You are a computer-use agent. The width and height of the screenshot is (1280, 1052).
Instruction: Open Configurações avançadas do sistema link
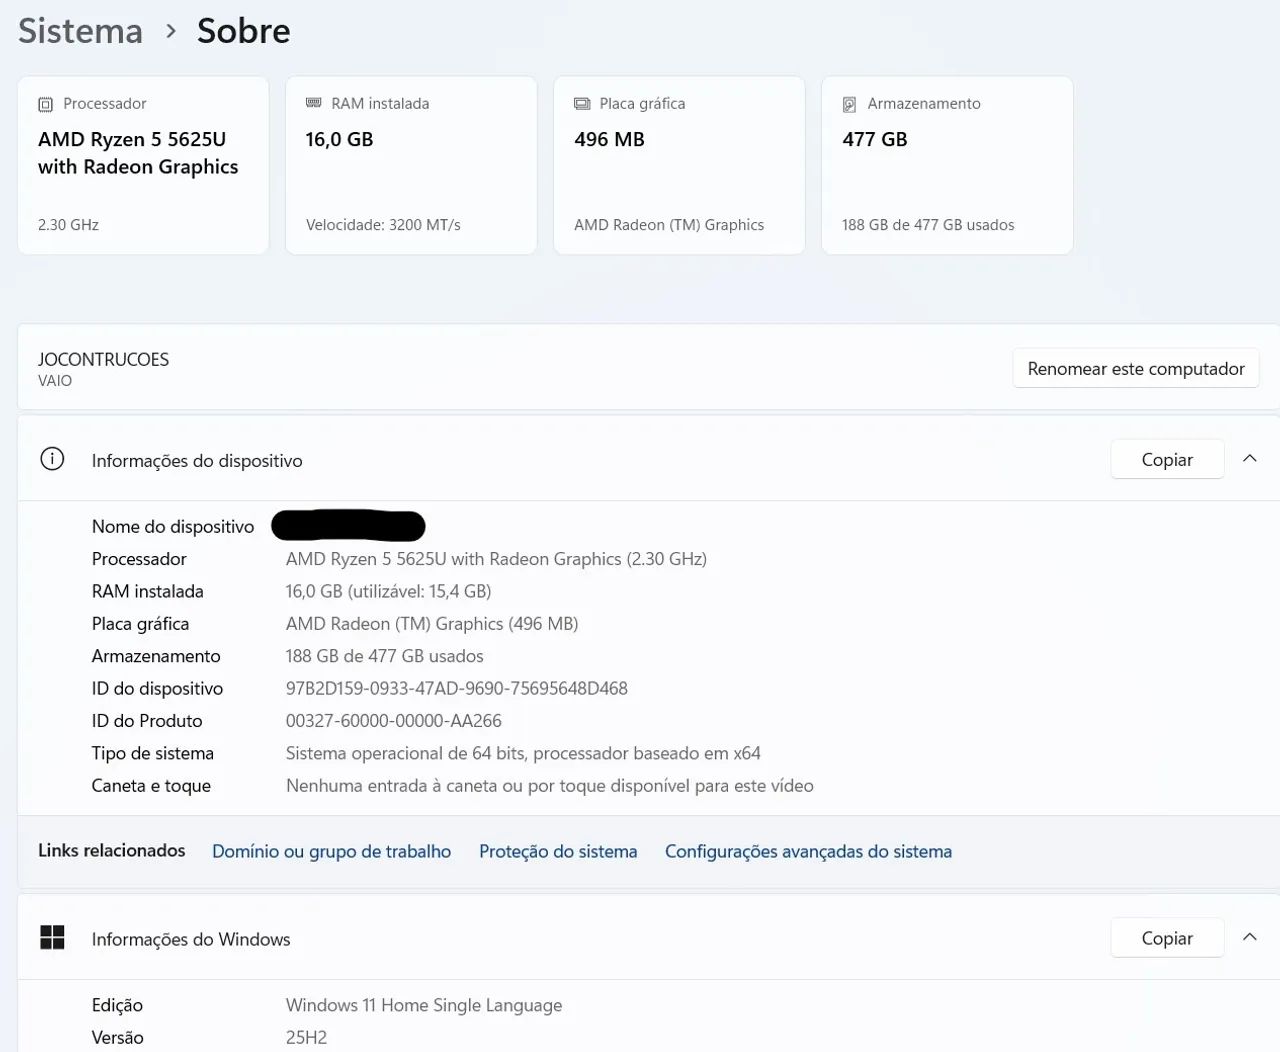pyautogui.click(x=808, y=851)
